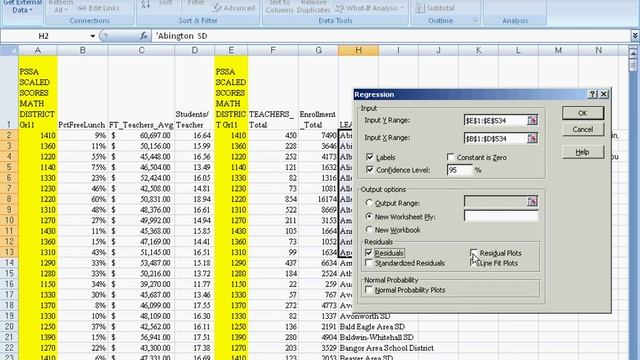The image size is (640, 360).
Task: Click the 75% PctFreeLunch cell
Action: coord(82,167)
